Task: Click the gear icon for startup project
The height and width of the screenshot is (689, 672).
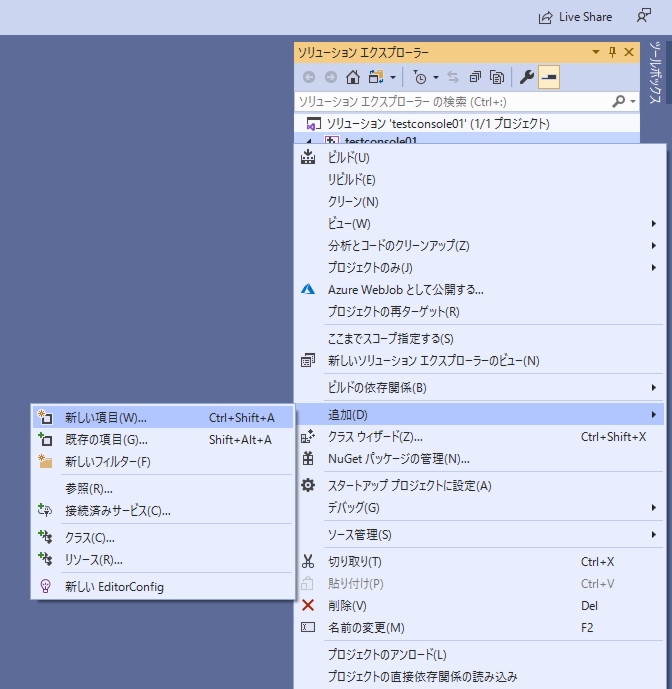Action: [x=308, y=485]
